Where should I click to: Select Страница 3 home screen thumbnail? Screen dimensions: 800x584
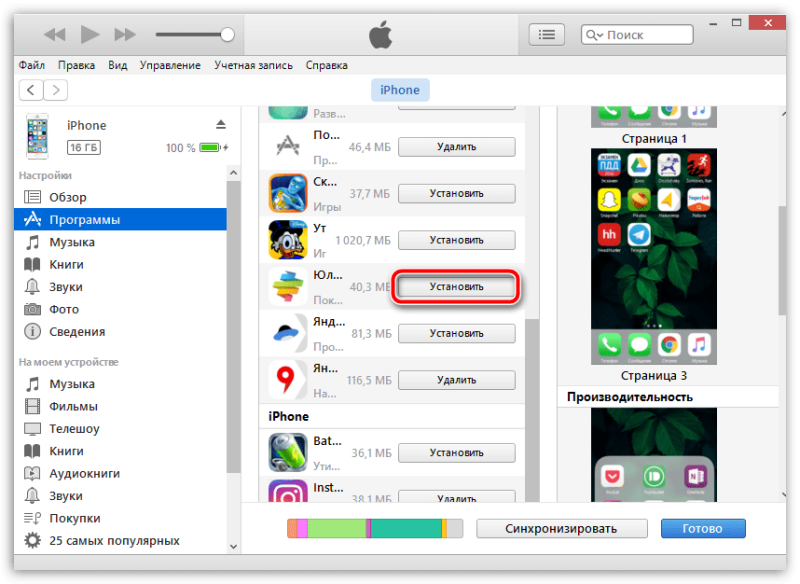(x=654, y=257)
